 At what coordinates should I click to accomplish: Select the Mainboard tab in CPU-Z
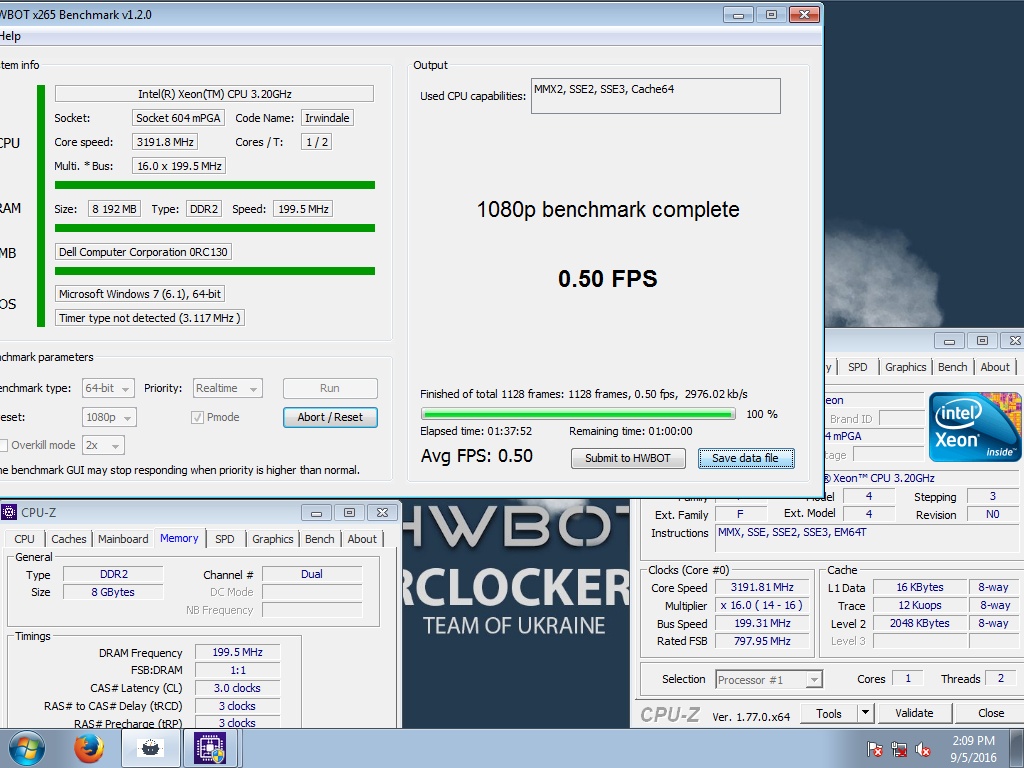click(123, 539)
